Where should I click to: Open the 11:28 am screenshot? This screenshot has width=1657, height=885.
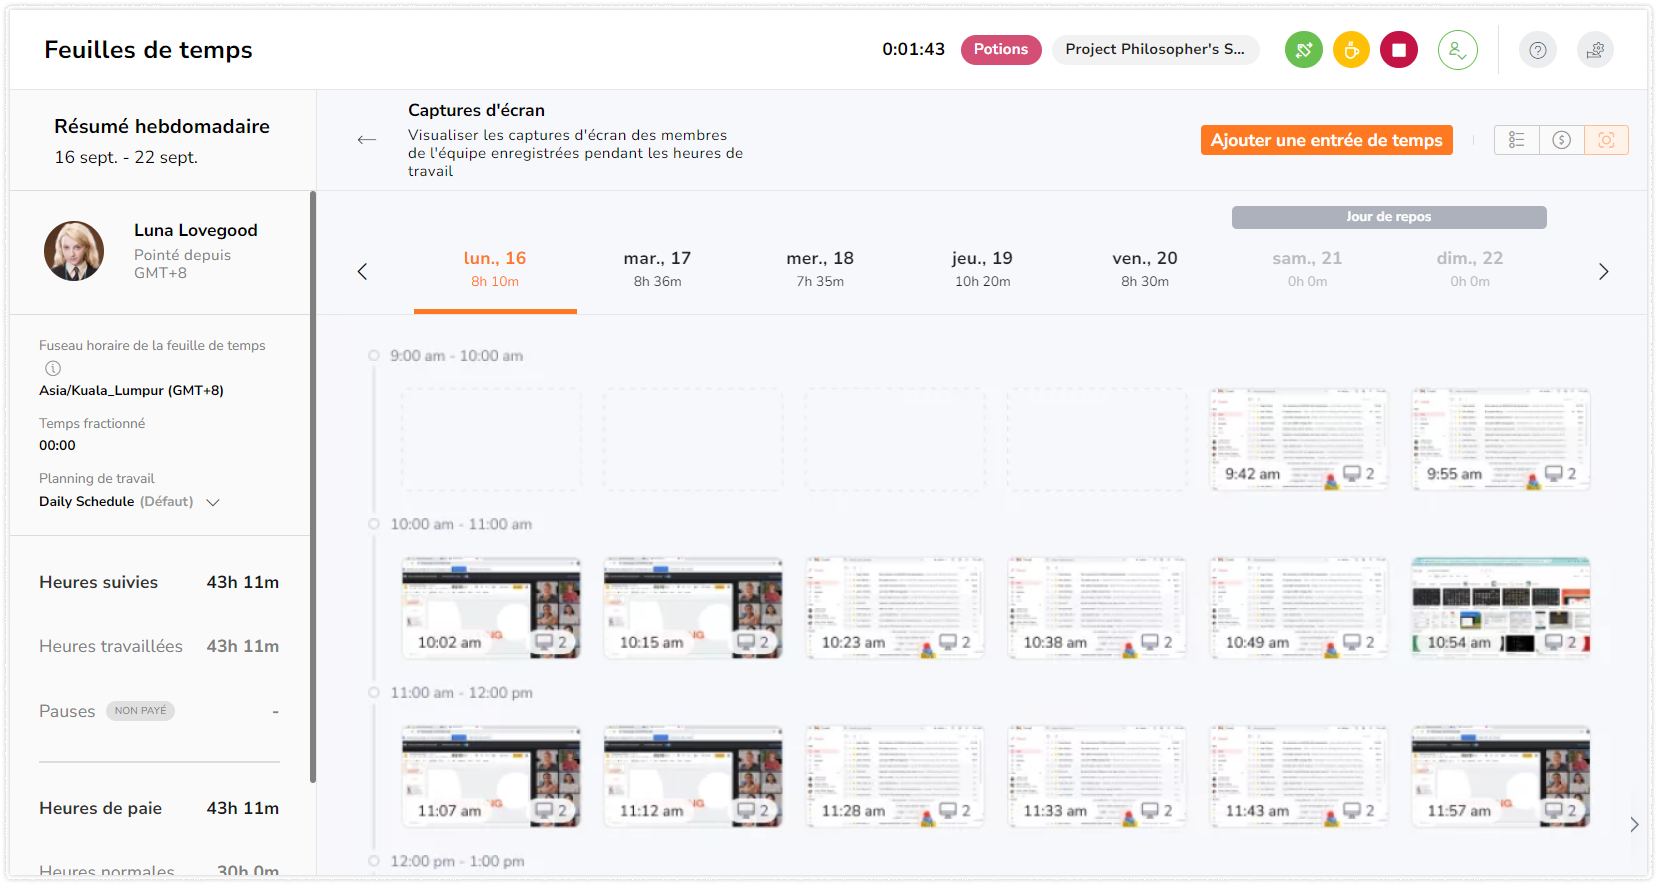point(895,777)
